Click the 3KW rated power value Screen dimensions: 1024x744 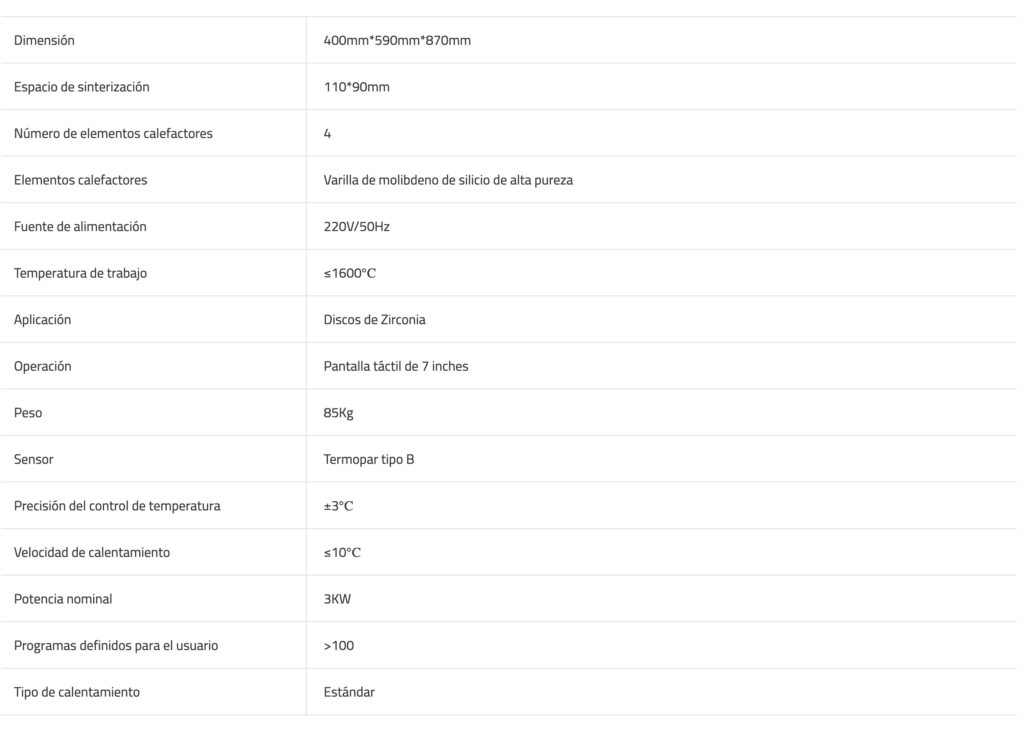pyautogui.click(x=337, y=599)
